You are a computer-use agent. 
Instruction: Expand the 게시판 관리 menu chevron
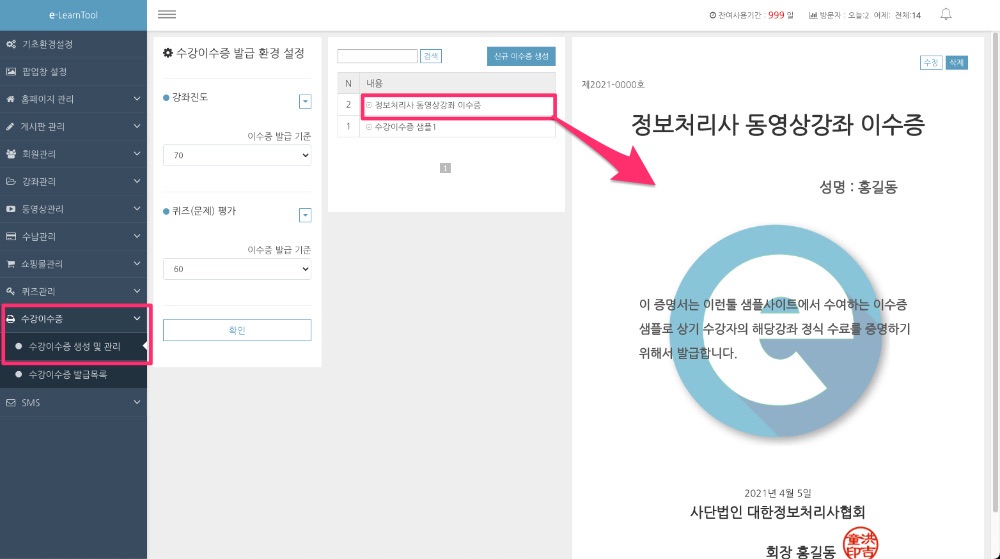tap(136, 126)
